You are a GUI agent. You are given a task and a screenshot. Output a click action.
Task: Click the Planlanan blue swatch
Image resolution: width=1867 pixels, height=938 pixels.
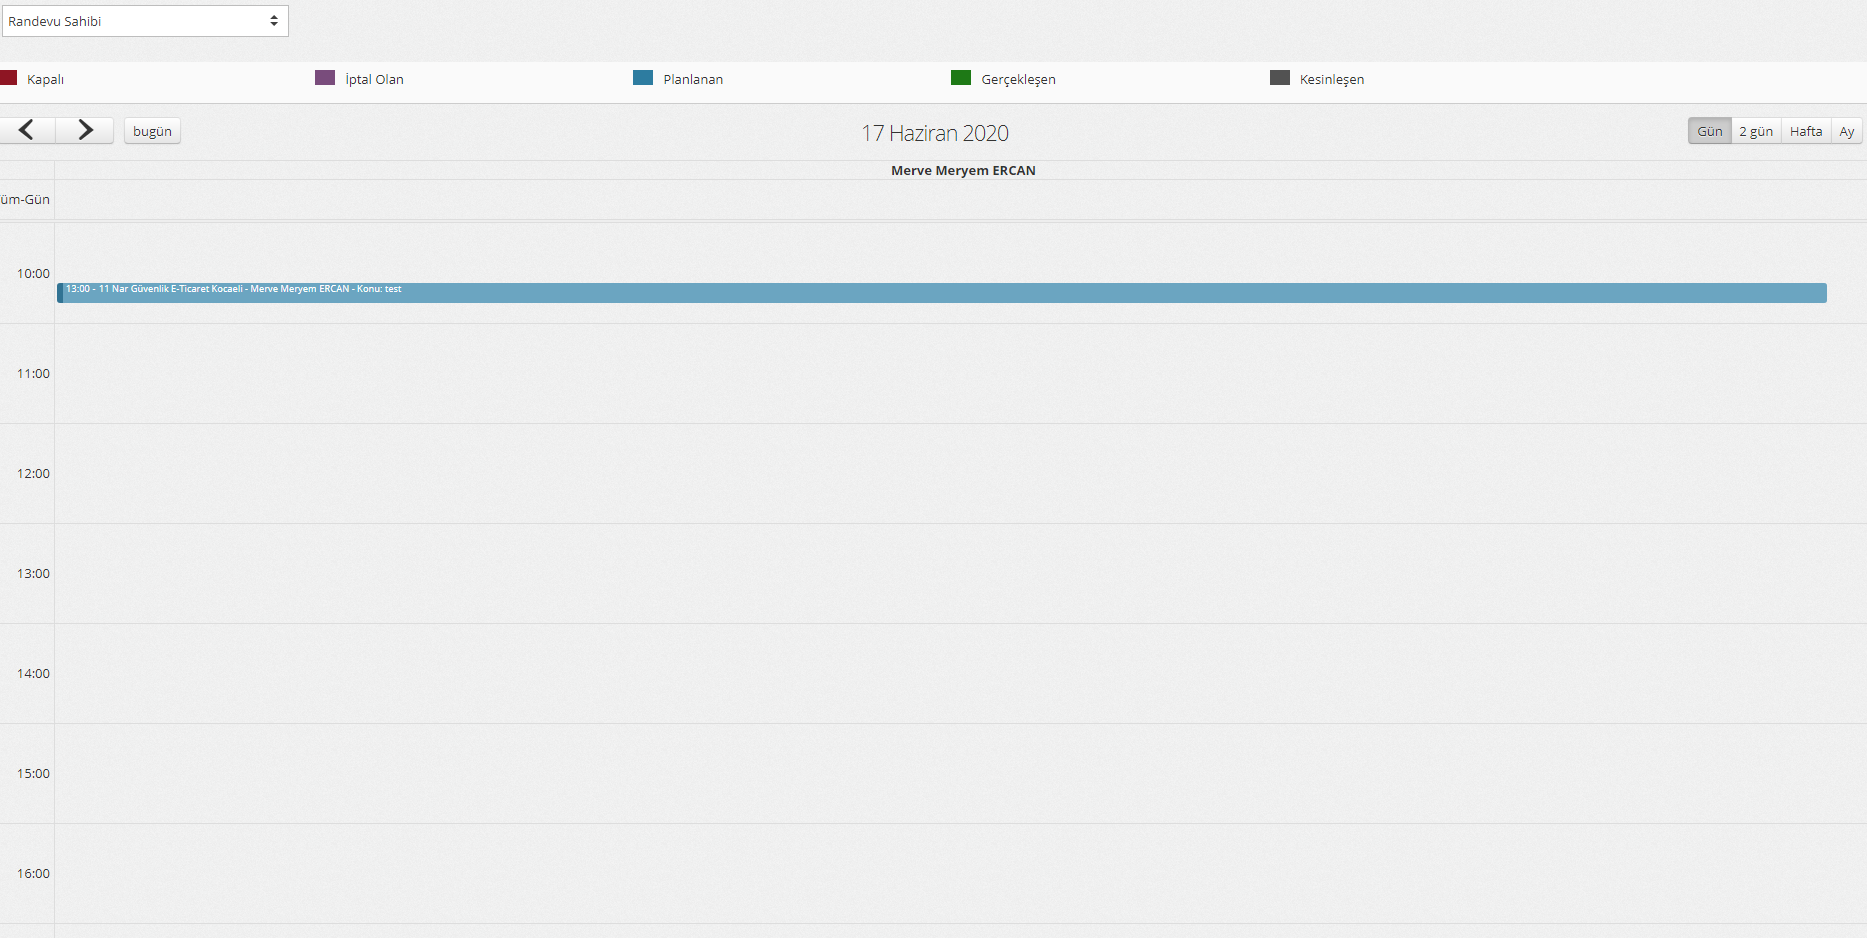point(643,78)
